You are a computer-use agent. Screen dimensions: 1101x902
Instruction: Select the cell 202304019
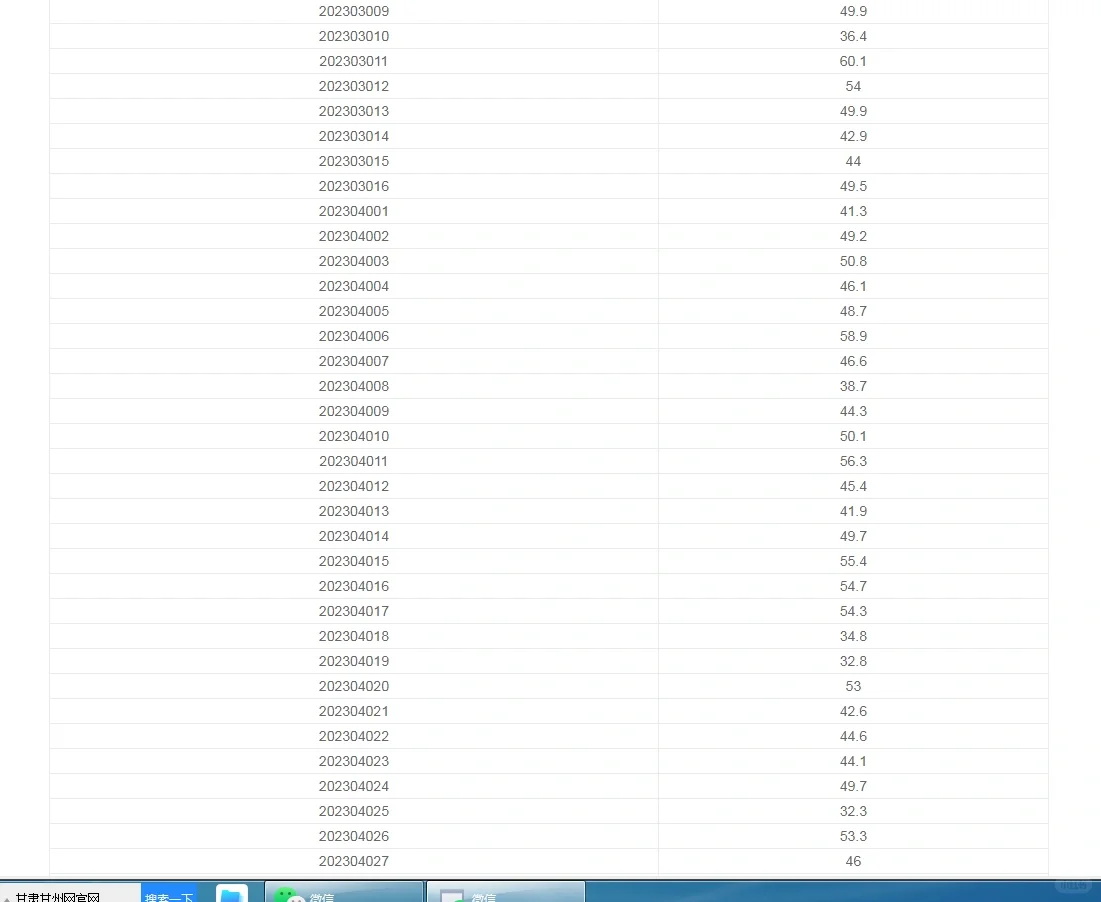[x=354, y=661]
